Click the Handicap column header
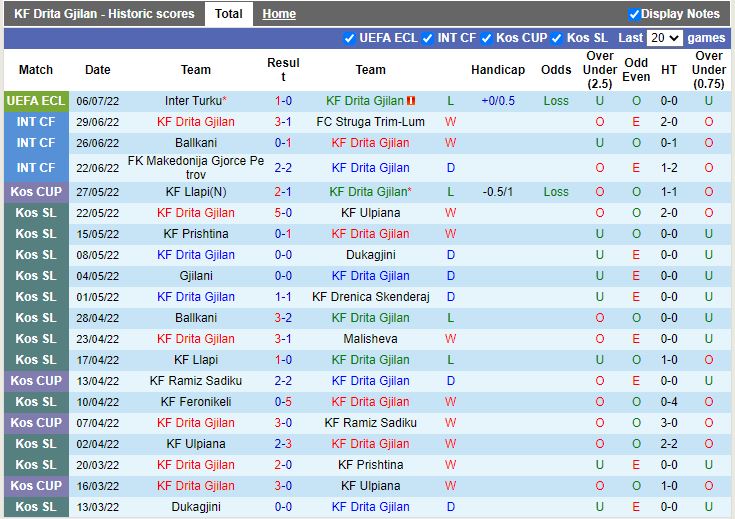The height and width of the screenshot is (519, 735). tap(498, 70)
